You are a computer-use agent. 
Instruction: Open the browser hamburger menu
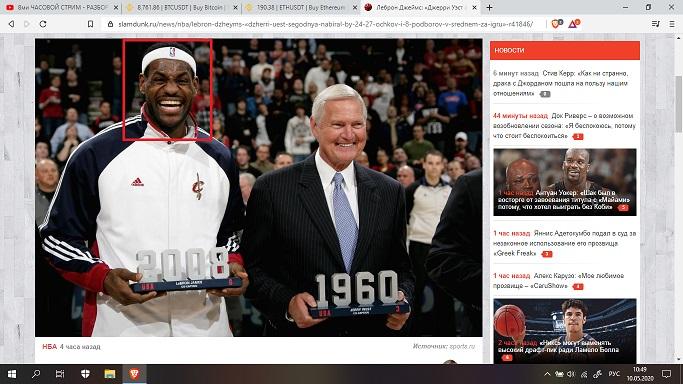pyautogui.click(x=672, y=24)
